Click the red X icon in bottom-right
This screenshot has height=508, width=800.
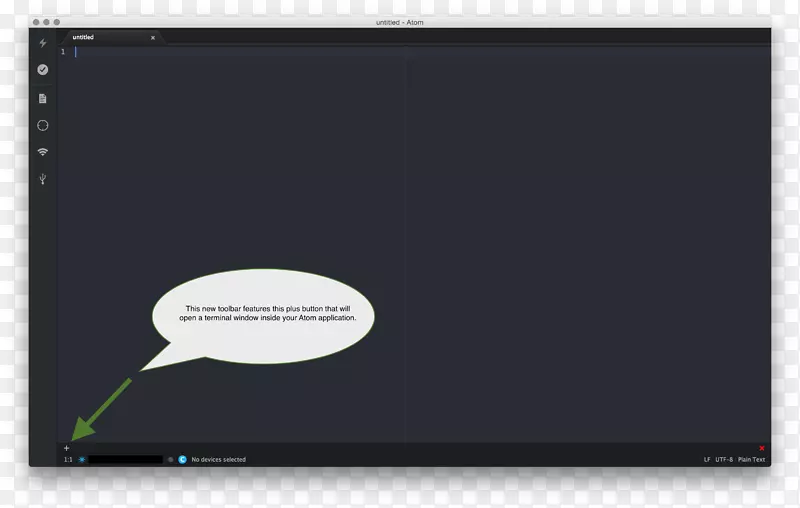pyautogui.click(x=762, y=448)
